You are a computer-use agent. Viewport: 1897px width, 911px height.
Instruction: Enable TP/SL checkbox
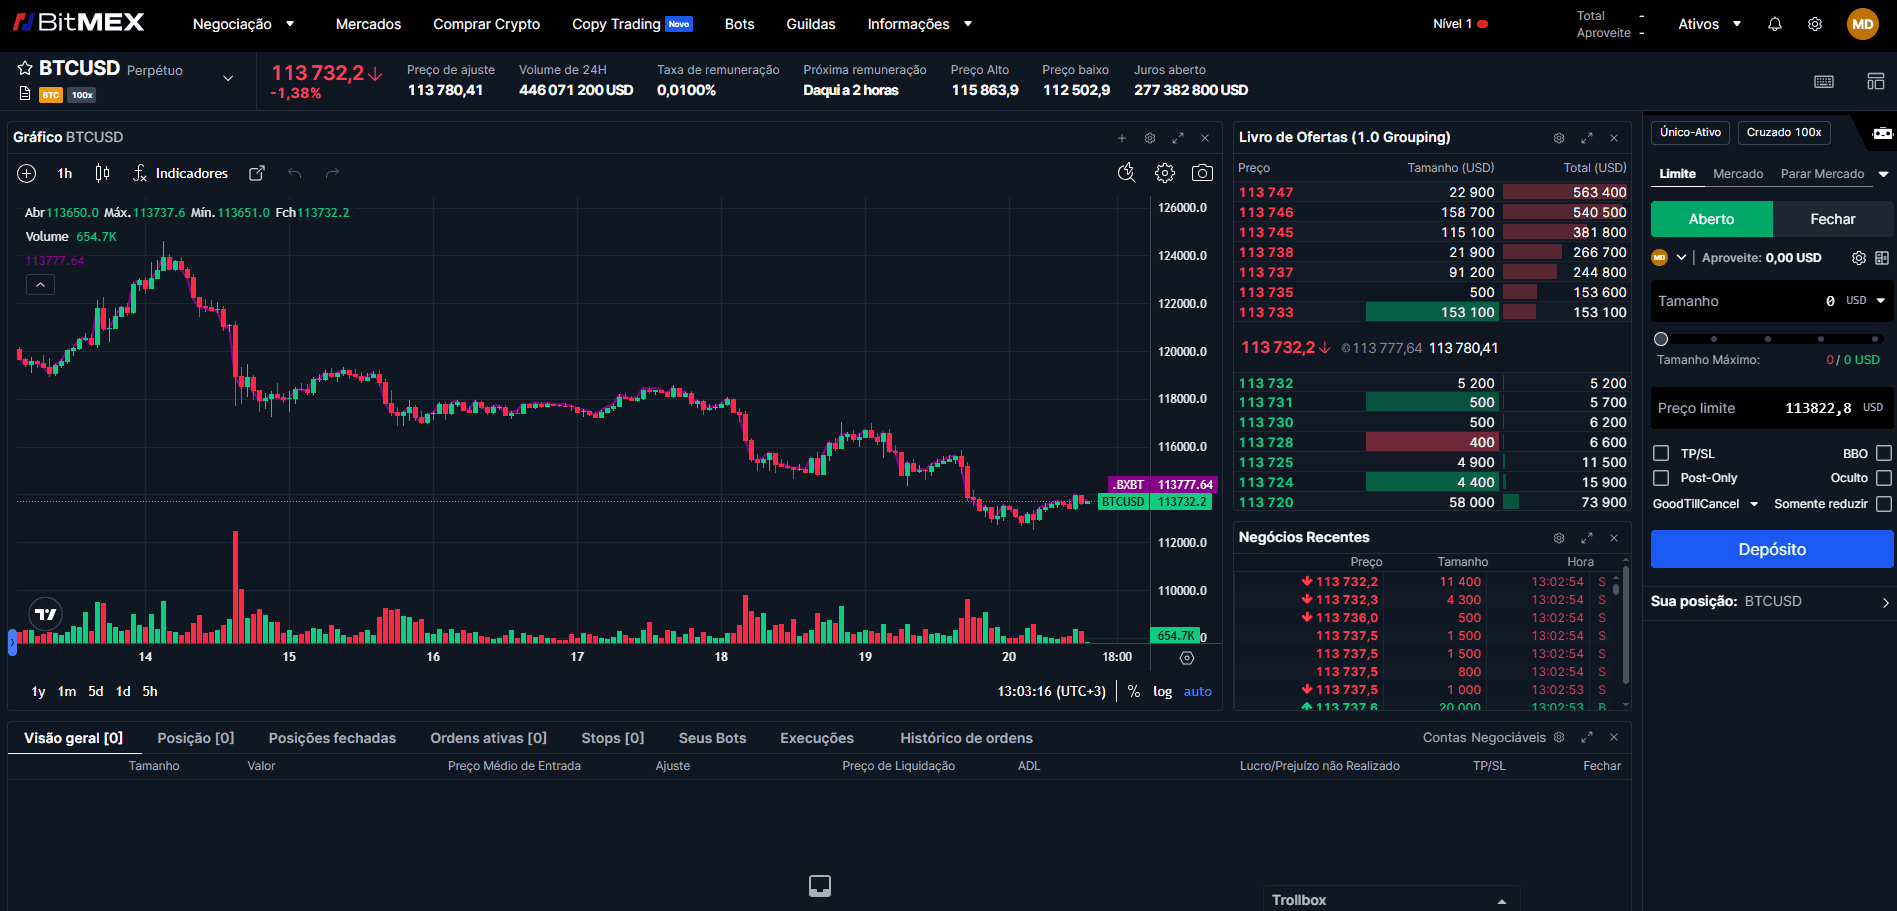point(1661,453)
